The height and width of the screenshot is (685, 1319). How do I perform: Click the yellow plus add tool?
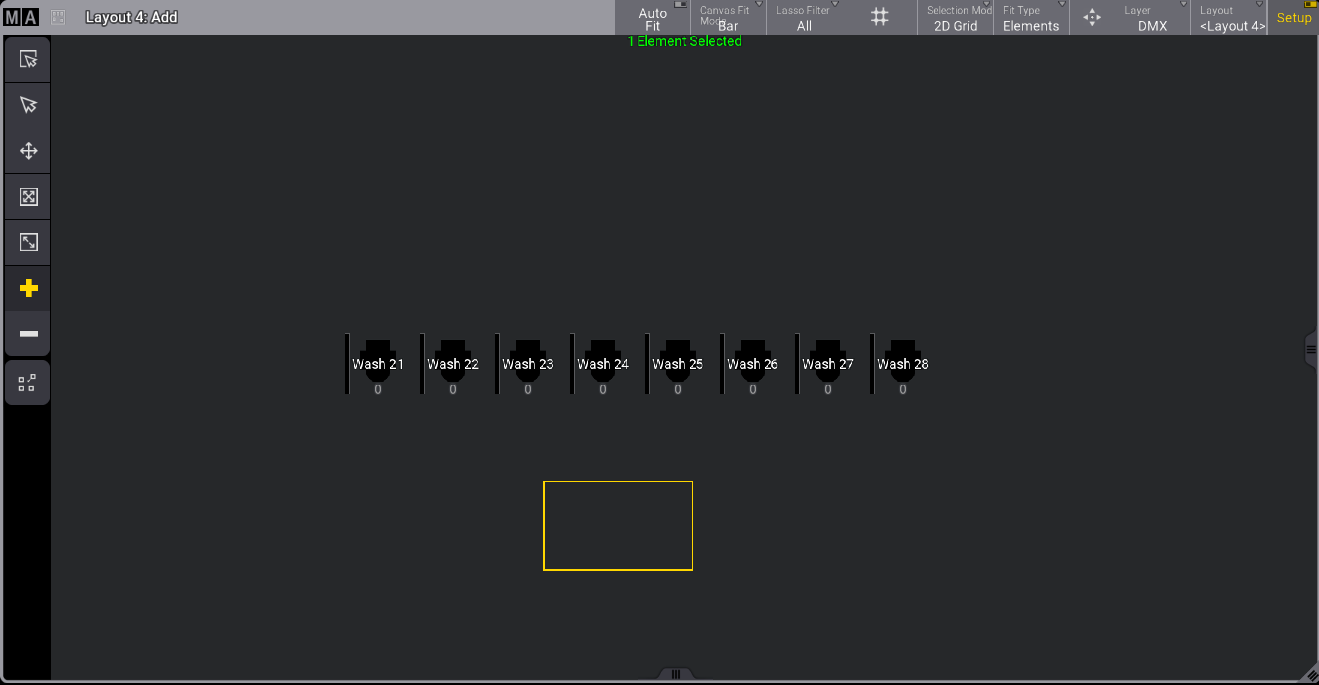(x=28, y=288)
